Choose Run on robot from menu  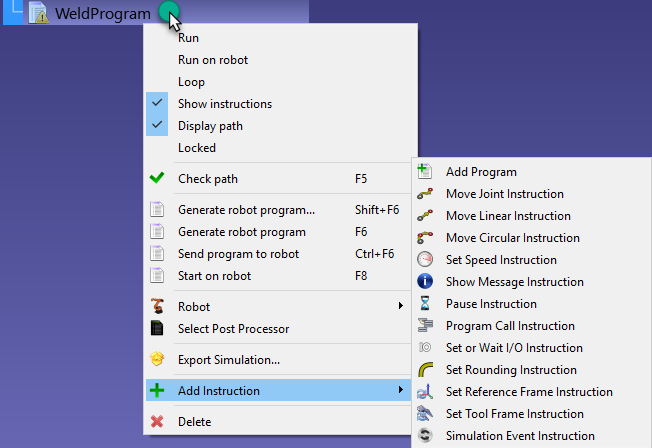point(212,60)
